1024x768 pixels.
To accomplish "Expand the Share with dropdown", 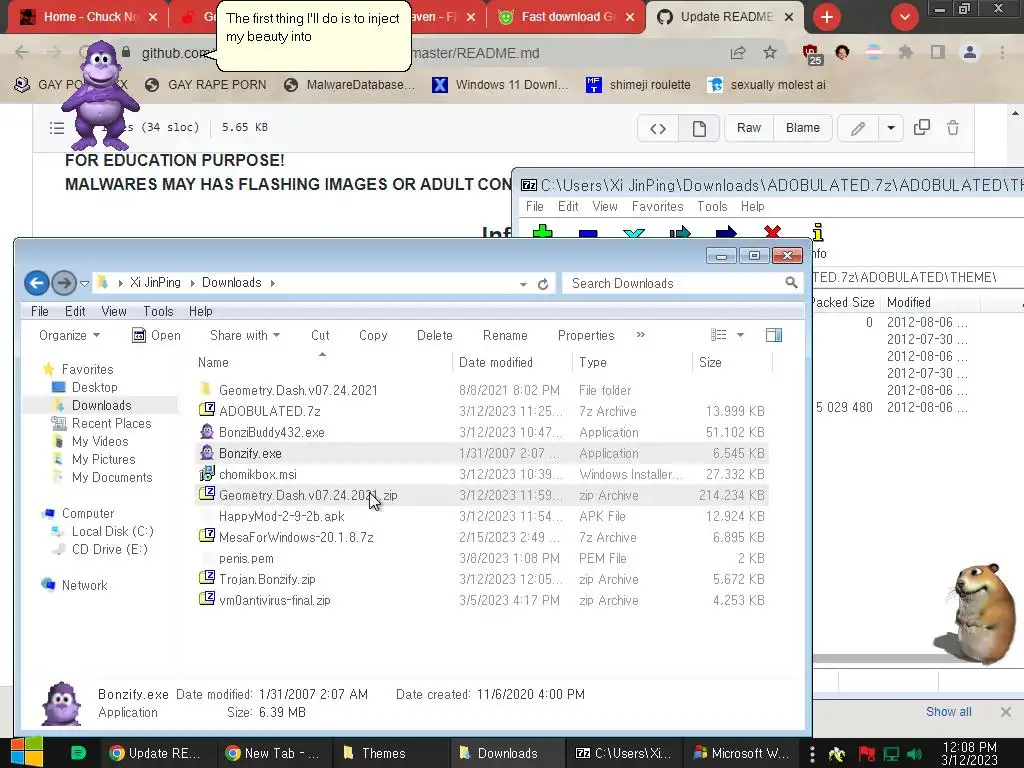I will click(x=245, y=336).
